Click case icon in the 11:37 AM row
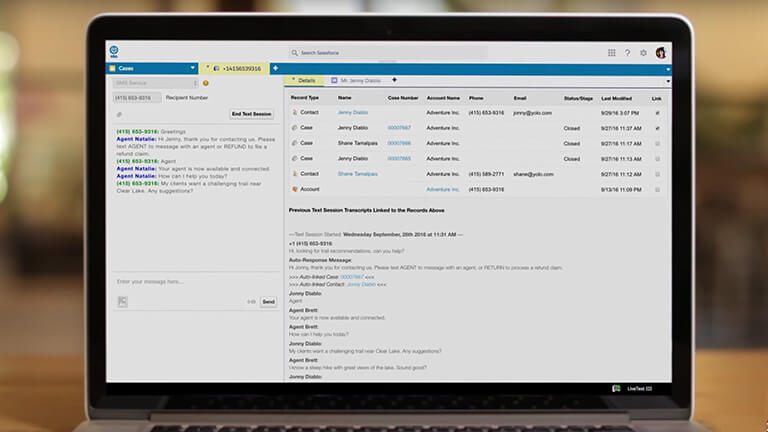Image resolution: width=768 pixels, height=432 pixels. 295,128
